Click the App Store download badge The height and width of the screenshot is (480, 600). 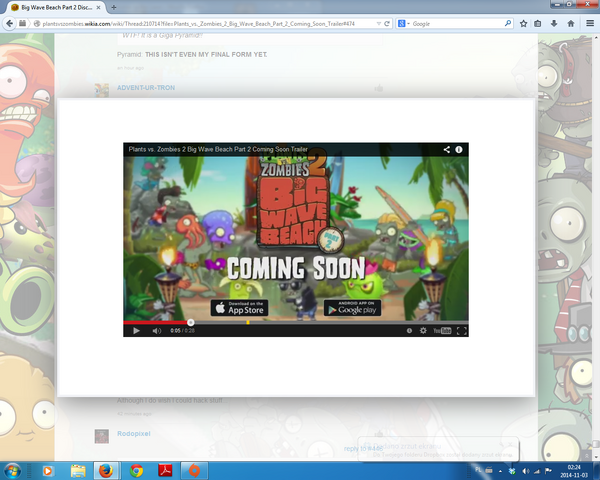click(x=240, y=308)
